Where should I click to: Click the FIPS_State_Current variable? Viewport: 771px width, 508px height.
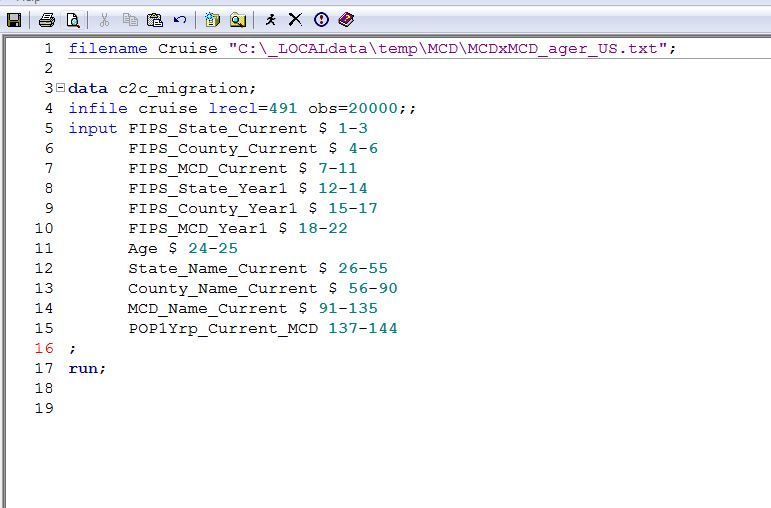[x=218, y=129]
